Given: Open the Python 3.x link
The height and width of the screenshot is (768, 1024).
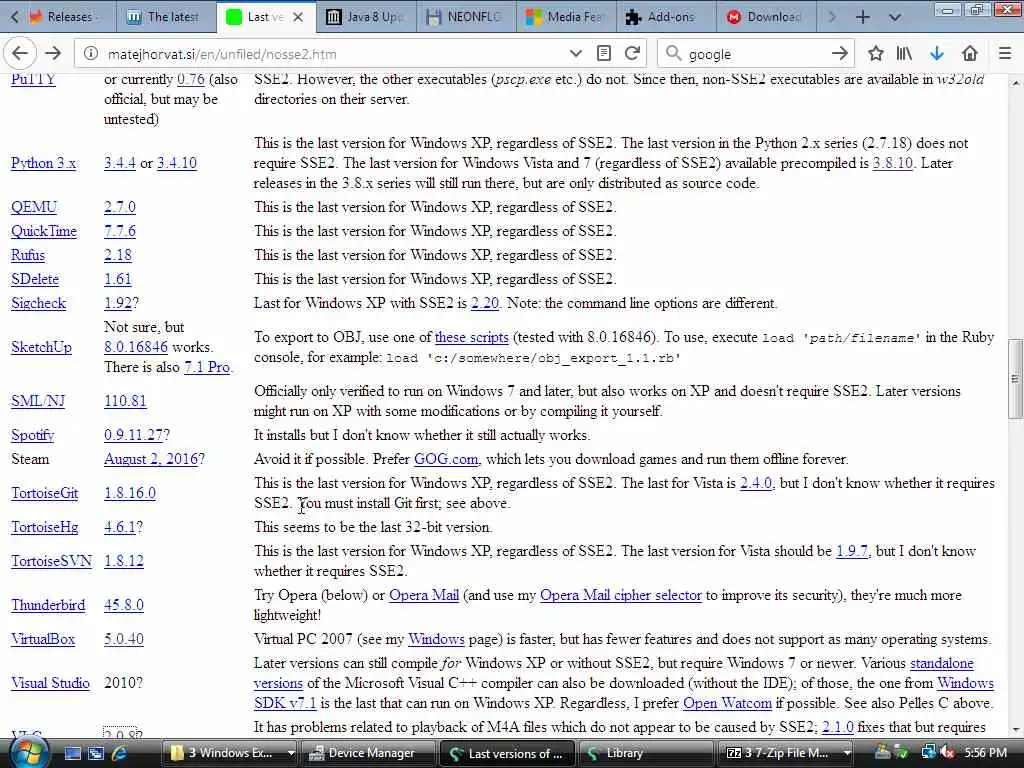Looking at the screenshot, I should click(43, 163).
